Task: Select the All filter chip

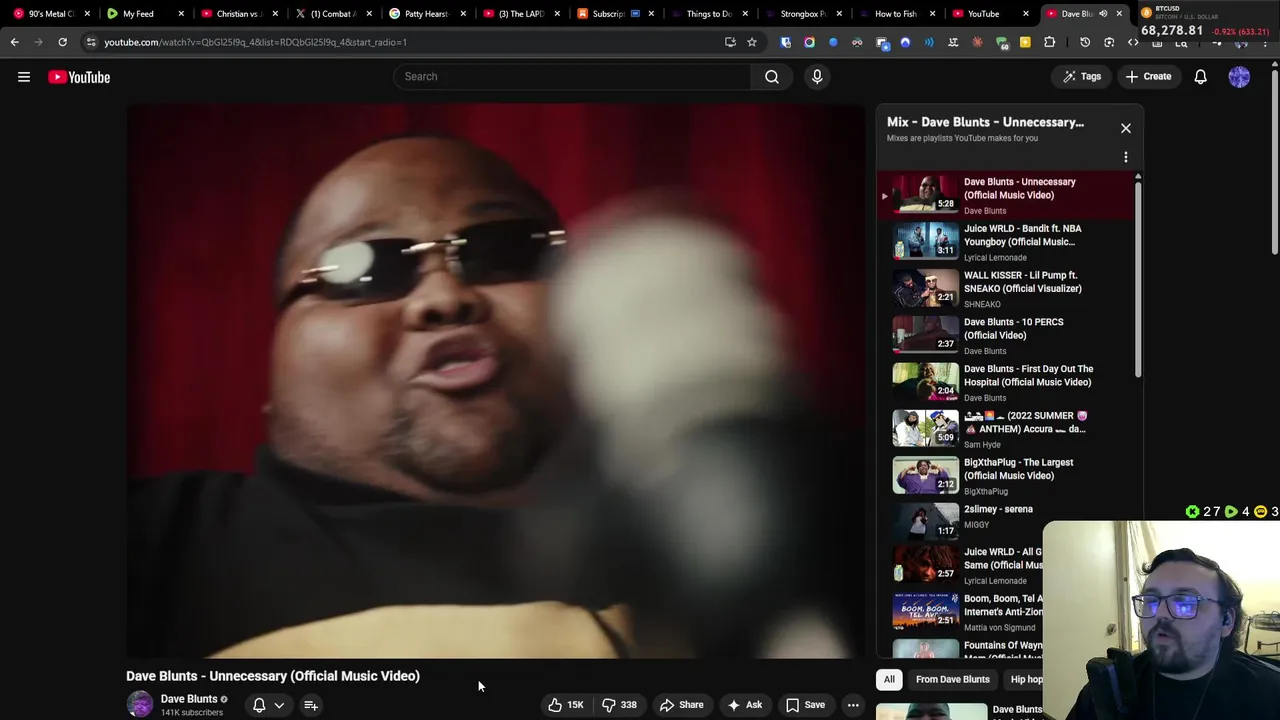Action: (x=889, y=679)
